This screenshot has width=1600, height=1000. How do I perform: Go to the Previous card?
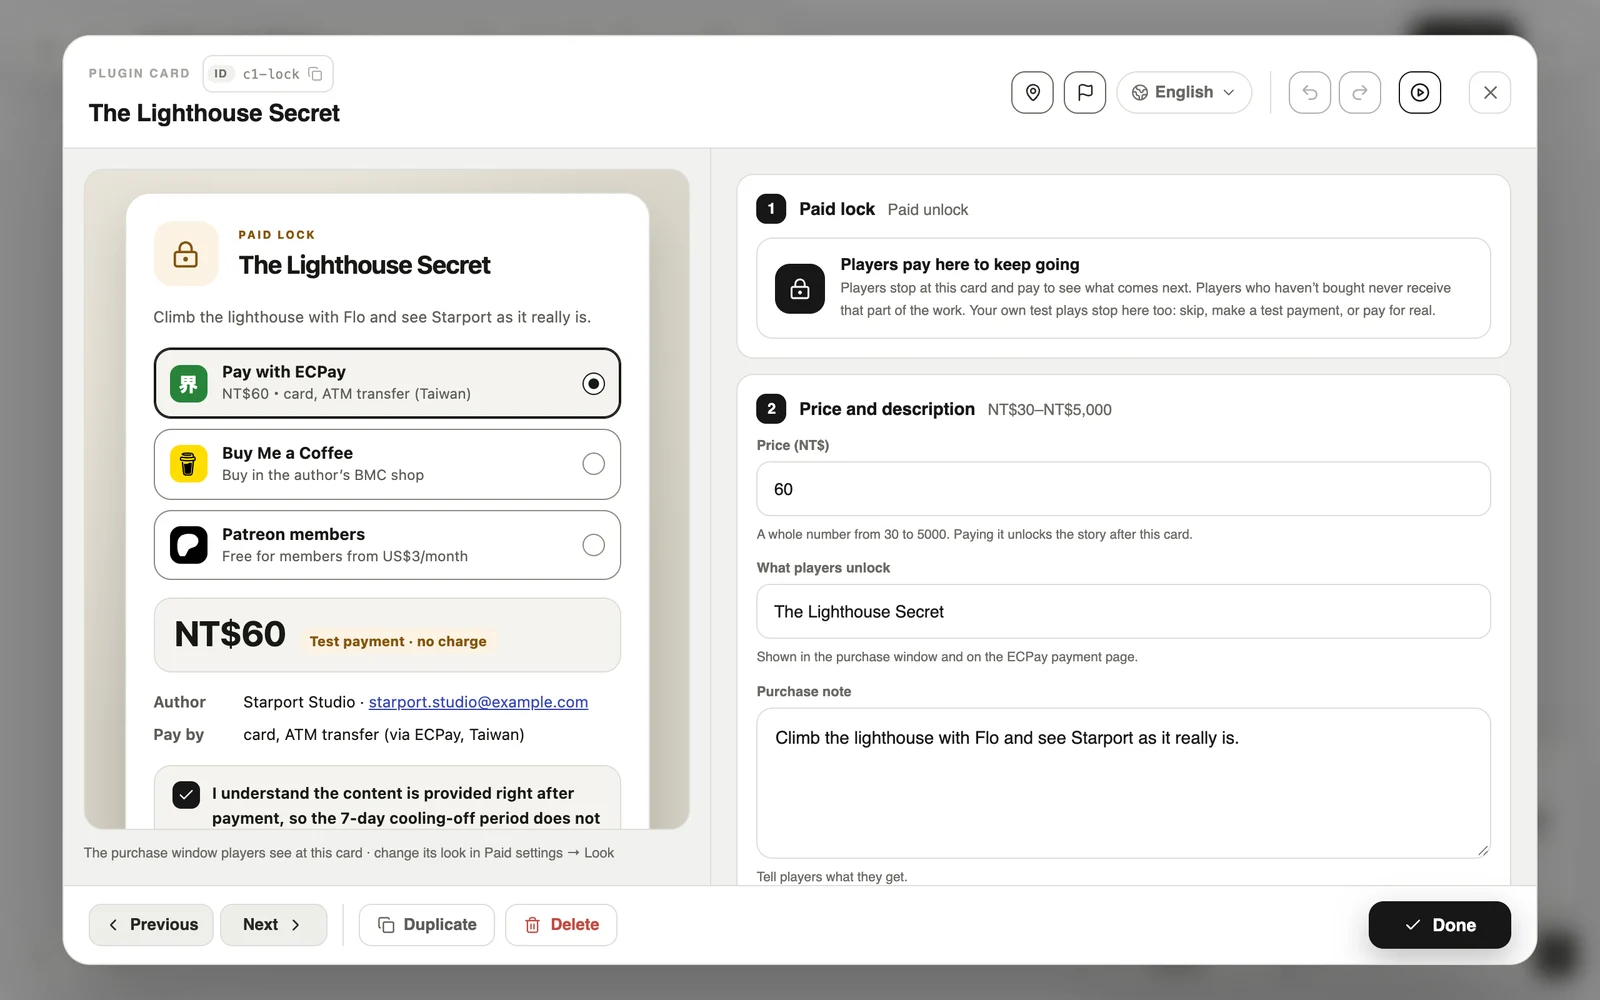tap(151, 925)
